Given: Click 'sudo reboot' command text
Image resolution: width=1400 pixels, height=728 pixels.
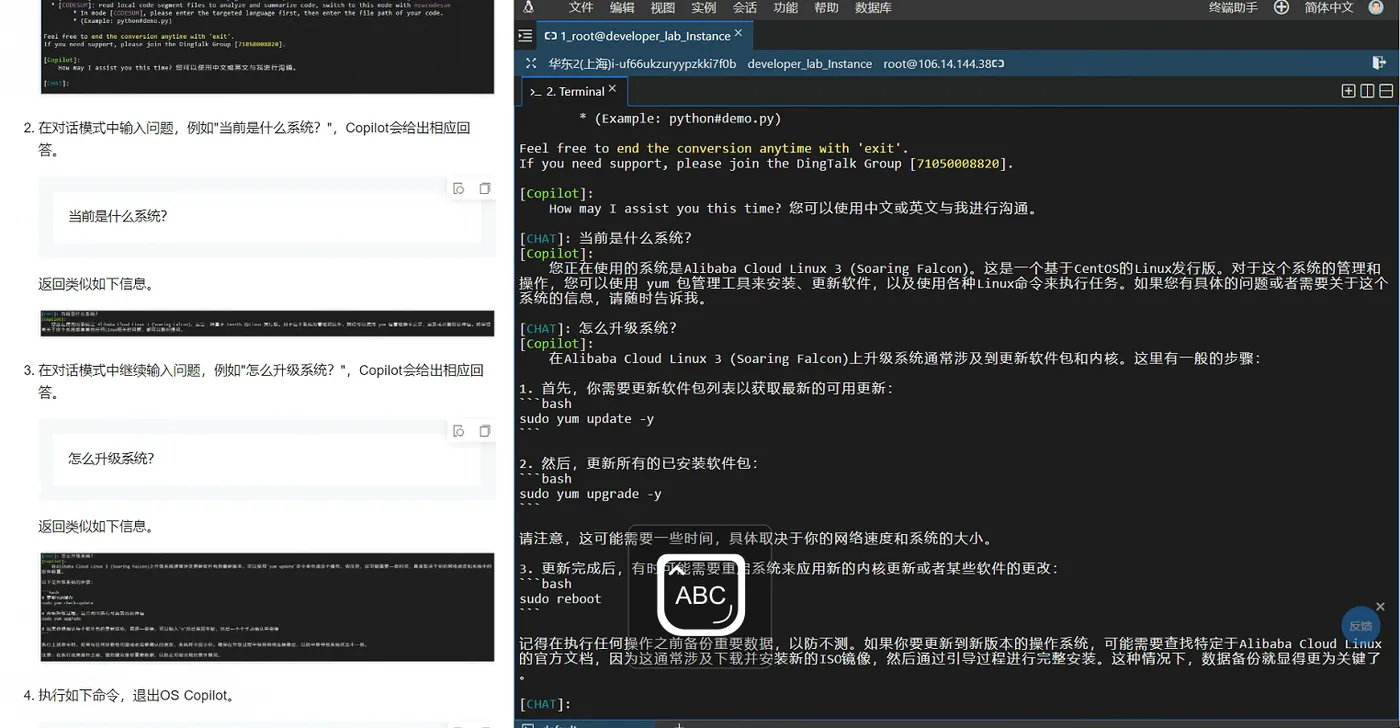Looking at the screenshot, I should 560,599.
